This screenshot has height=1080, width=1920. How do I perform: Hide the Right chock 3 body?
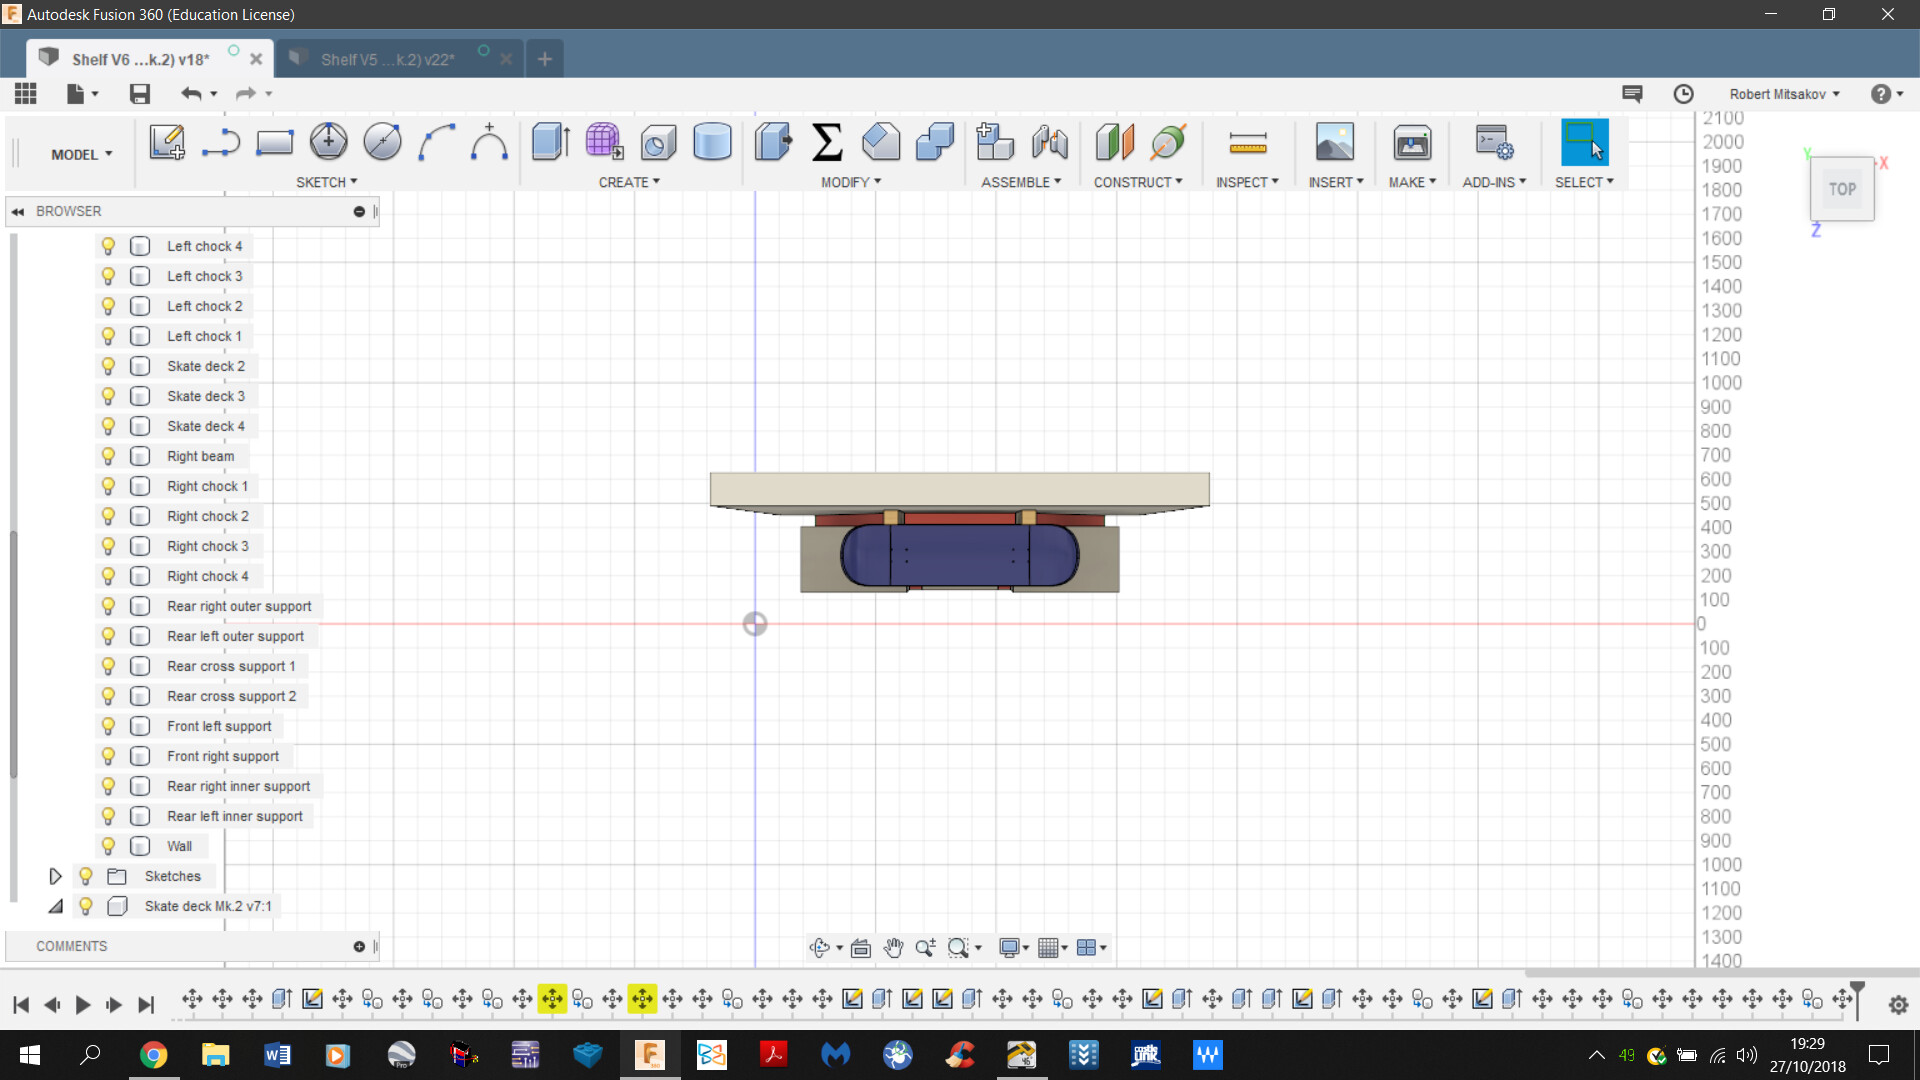tap(108, 546)
